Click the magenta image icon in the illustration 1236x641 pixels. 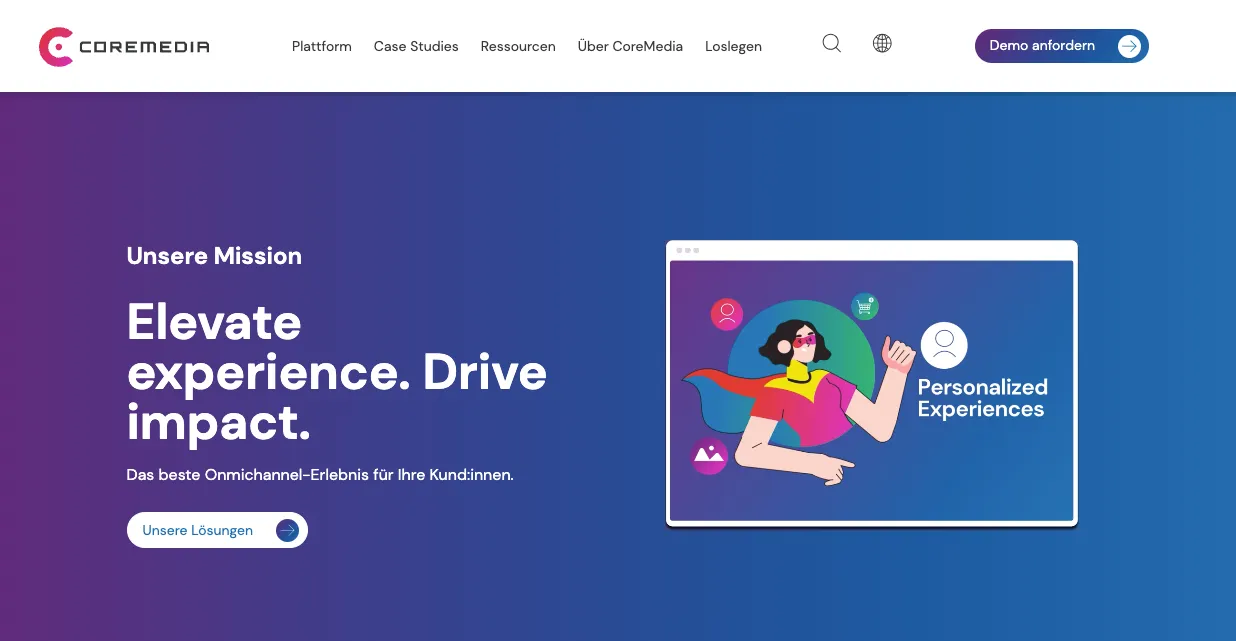708,456
